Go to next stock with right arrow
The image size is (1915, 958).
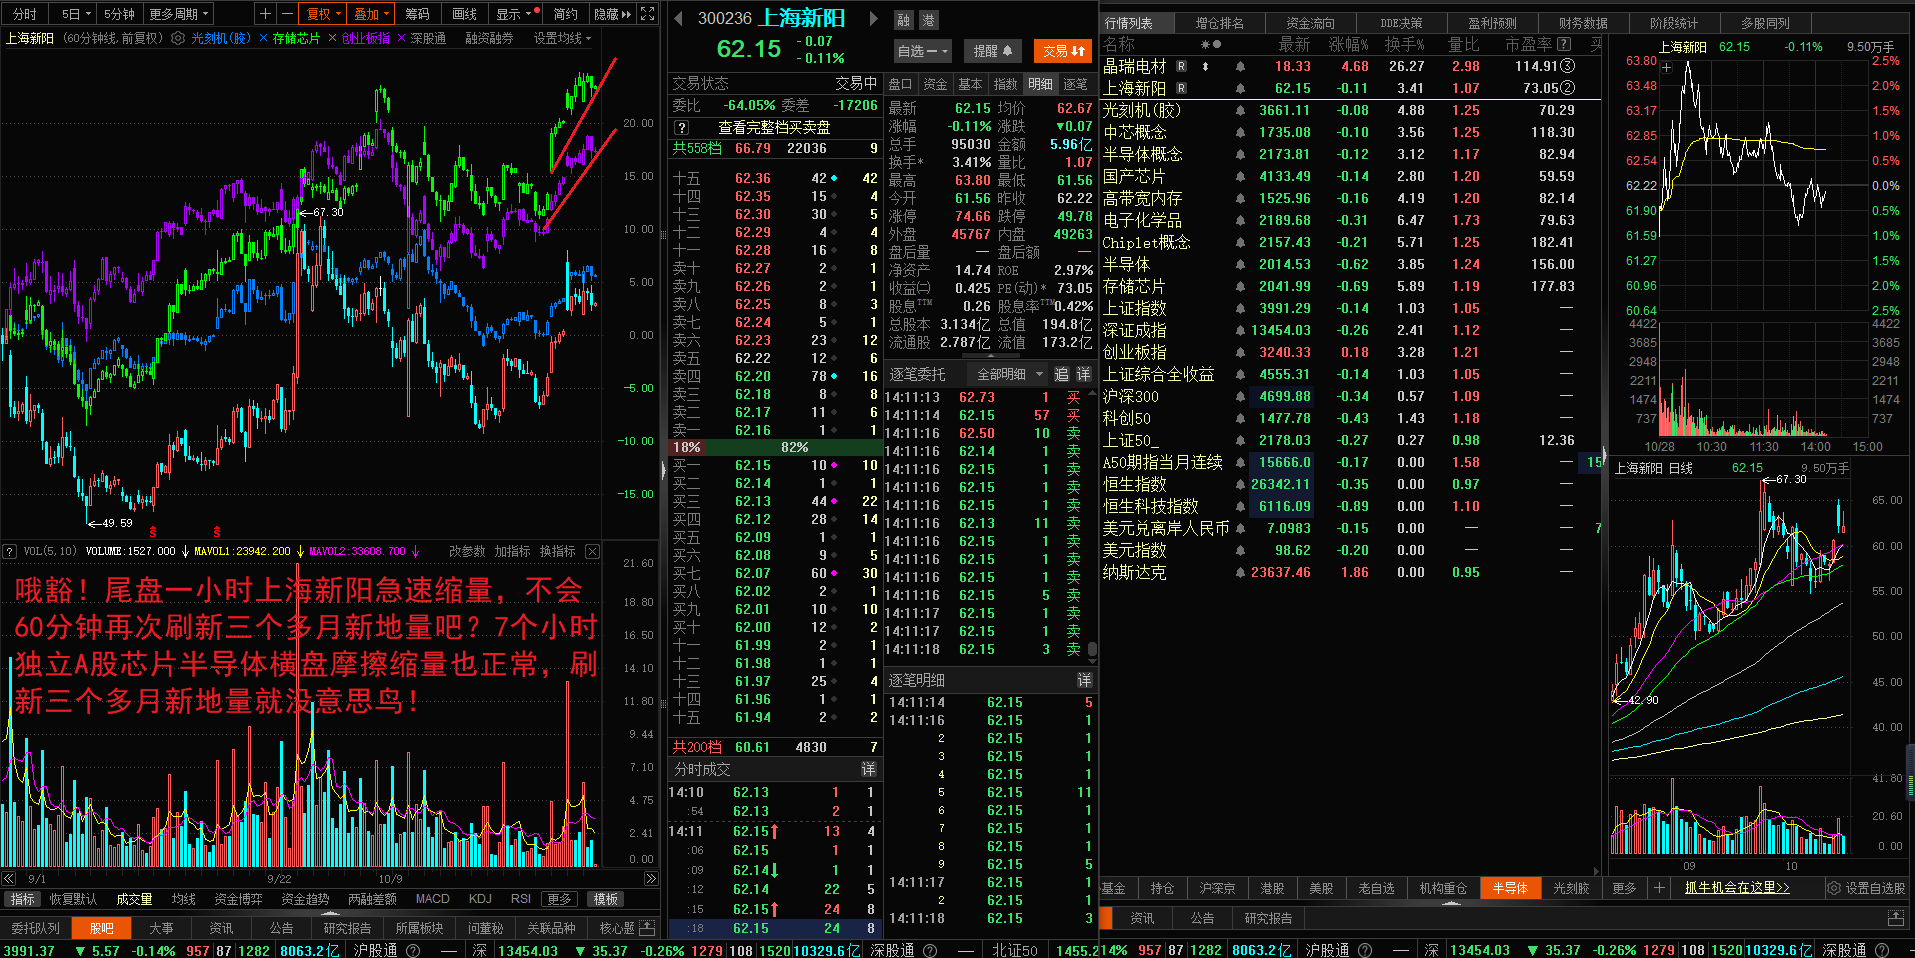(x=873, y=18)
